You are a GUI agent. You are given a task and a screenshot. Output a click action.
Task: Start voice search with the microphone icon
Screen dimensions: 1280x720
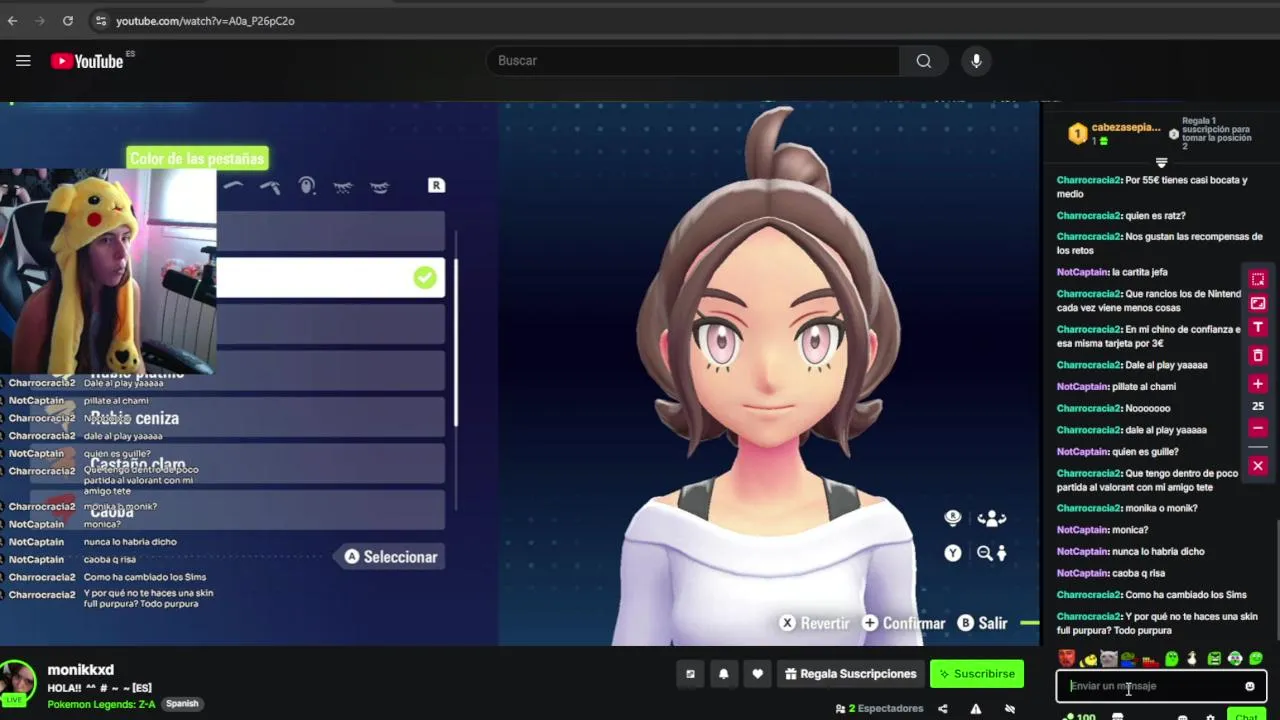[x=976, y=61]
